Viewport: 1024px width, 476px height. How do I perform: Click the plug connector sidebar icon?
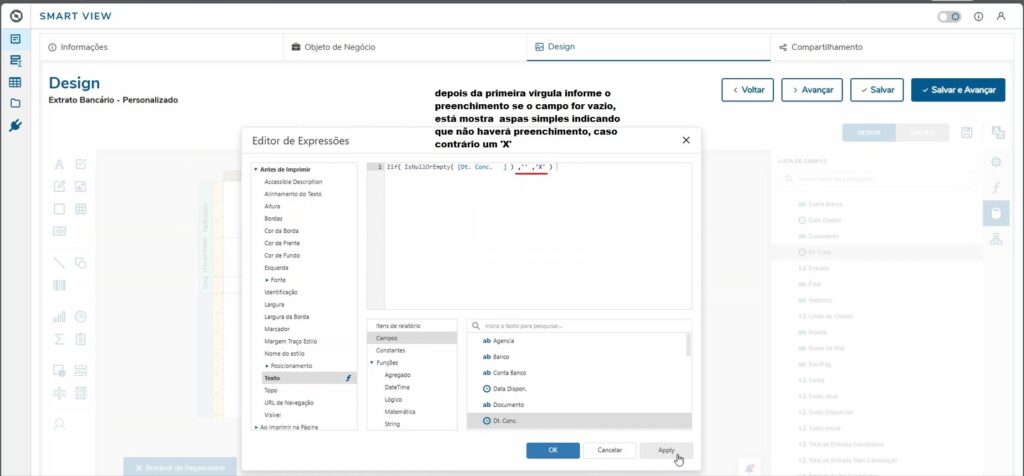click(15, 125)
